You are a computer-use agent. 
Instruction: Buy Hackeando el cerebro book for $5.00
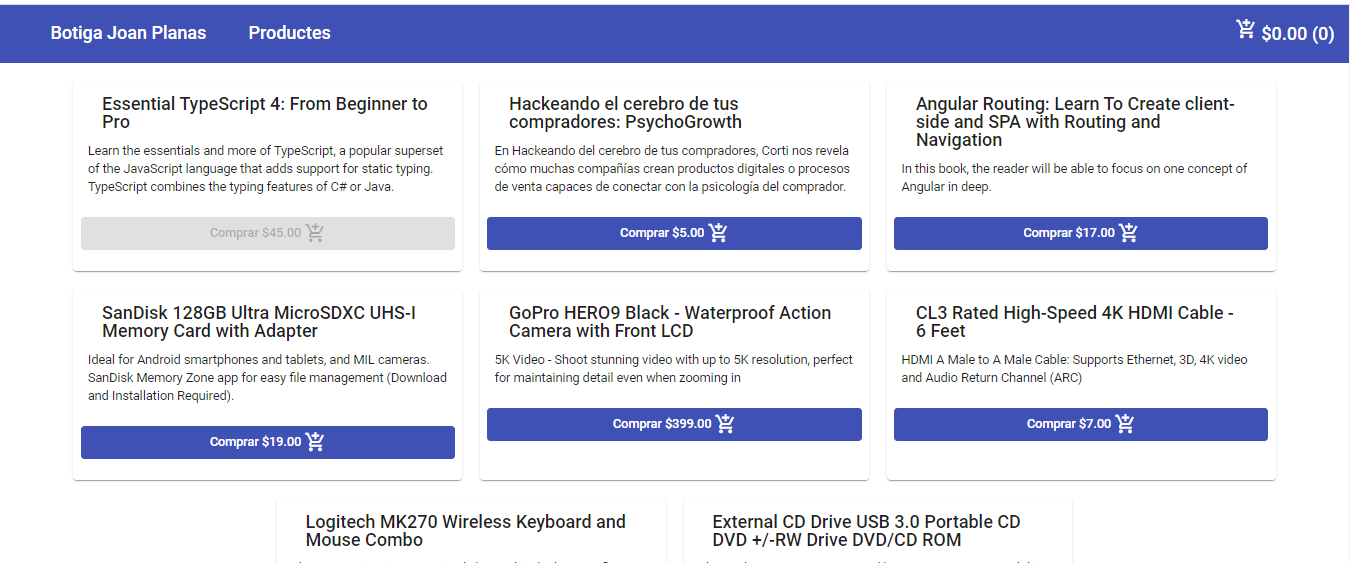coord(662,233)
